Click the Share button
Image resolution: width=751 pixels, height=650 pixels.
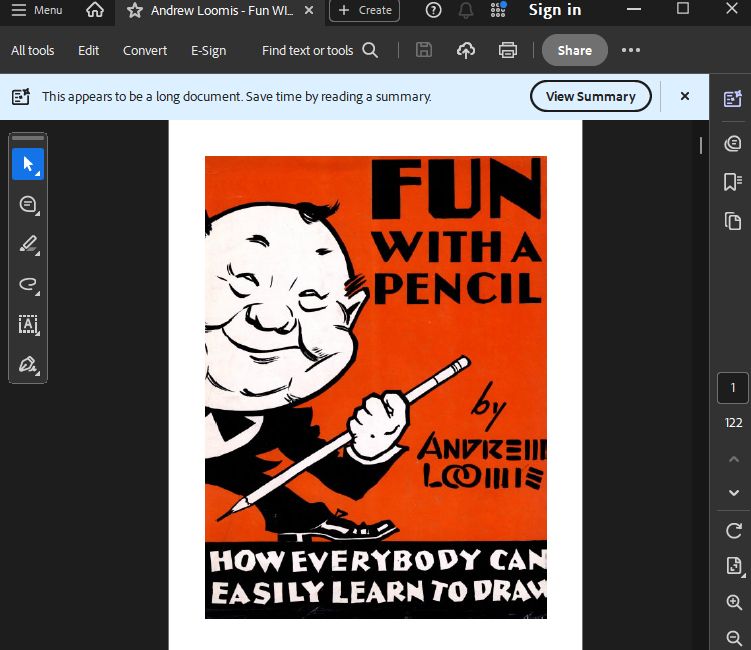tap(575, 50)
